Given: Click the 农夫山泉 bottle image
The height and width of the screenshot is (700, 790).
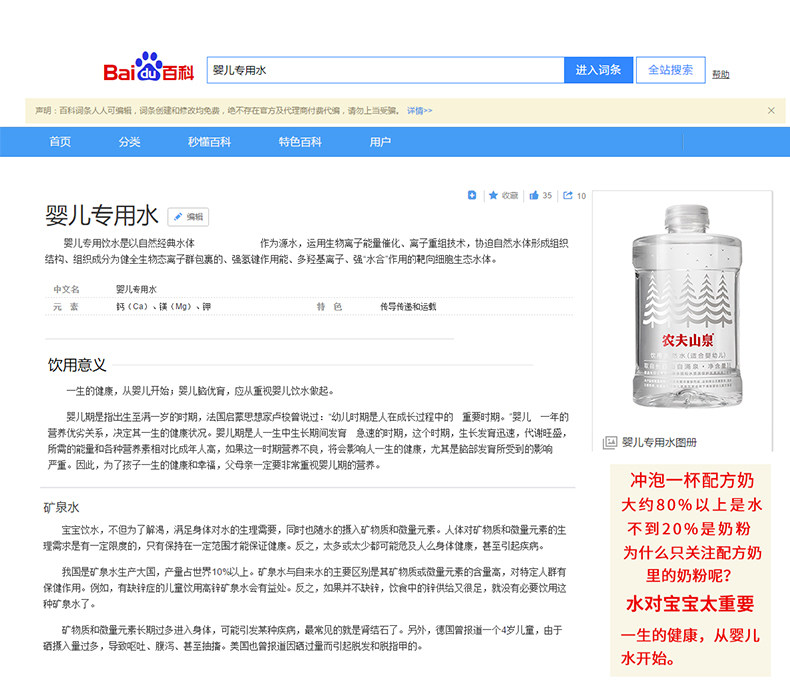Looking at the screenshot, I should coord(687,306).
